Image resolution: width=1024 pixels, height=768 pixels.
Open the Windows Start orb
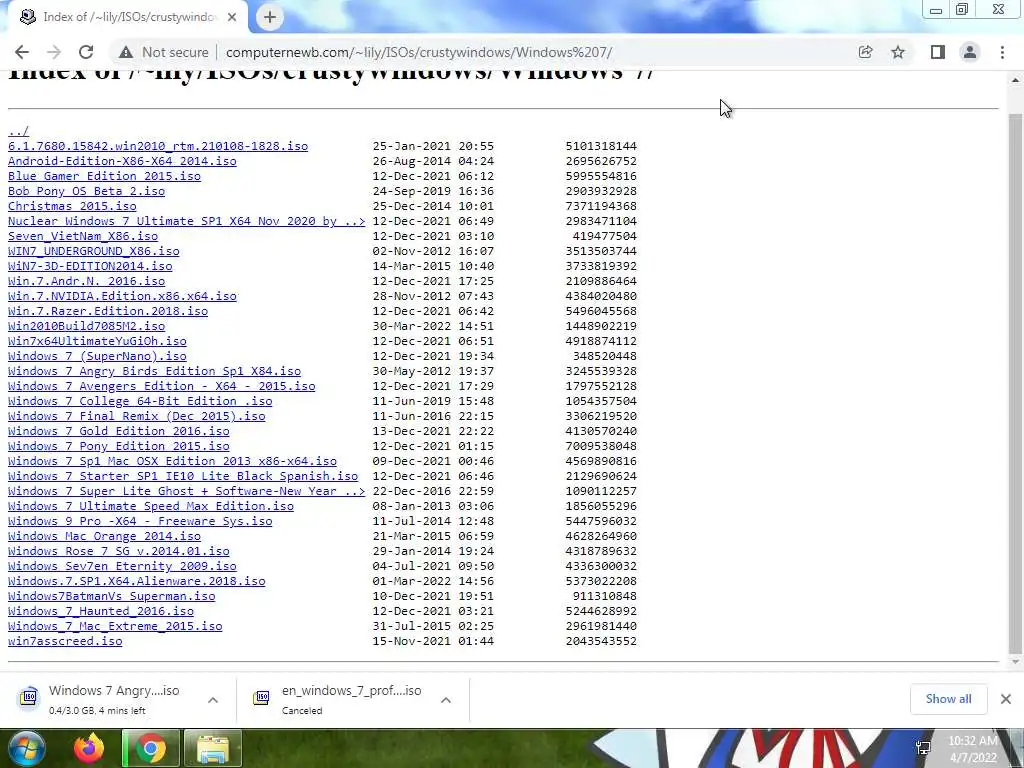(x=27, y=748)
